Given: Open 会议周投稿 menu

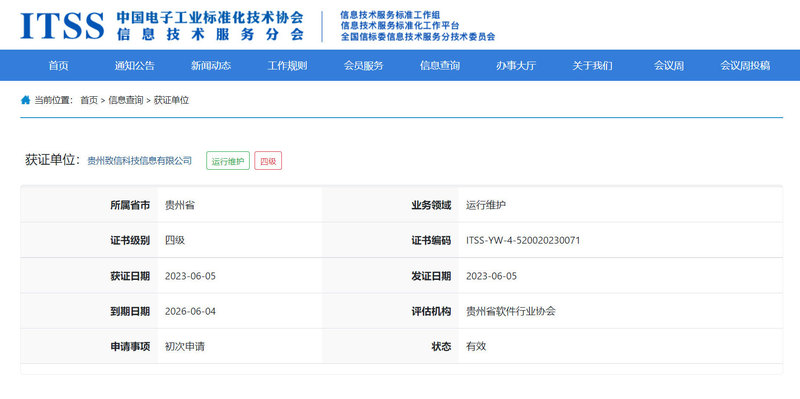Looking at the screenshot, I should click(x=745, y=65).
